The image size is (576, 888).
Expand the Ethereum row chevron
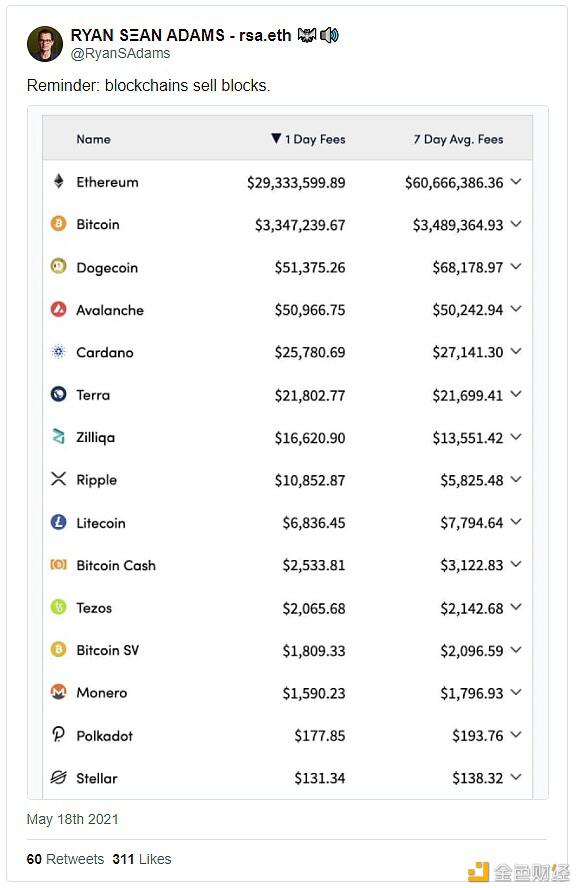click(x=515, y=182)
